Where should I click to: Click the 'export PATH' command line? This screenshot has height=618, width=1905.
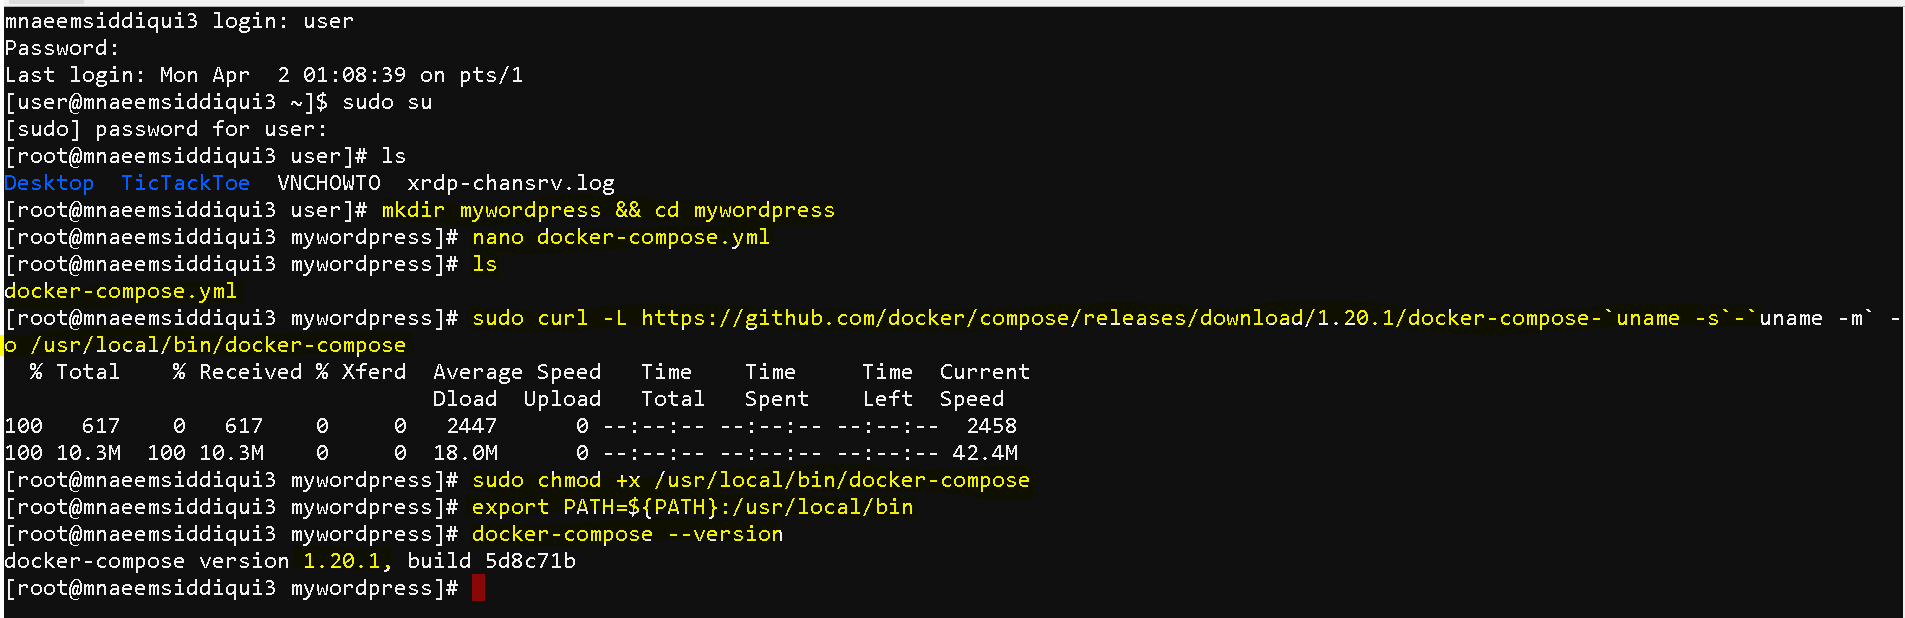pyautogui.click(x=692, y=507)
